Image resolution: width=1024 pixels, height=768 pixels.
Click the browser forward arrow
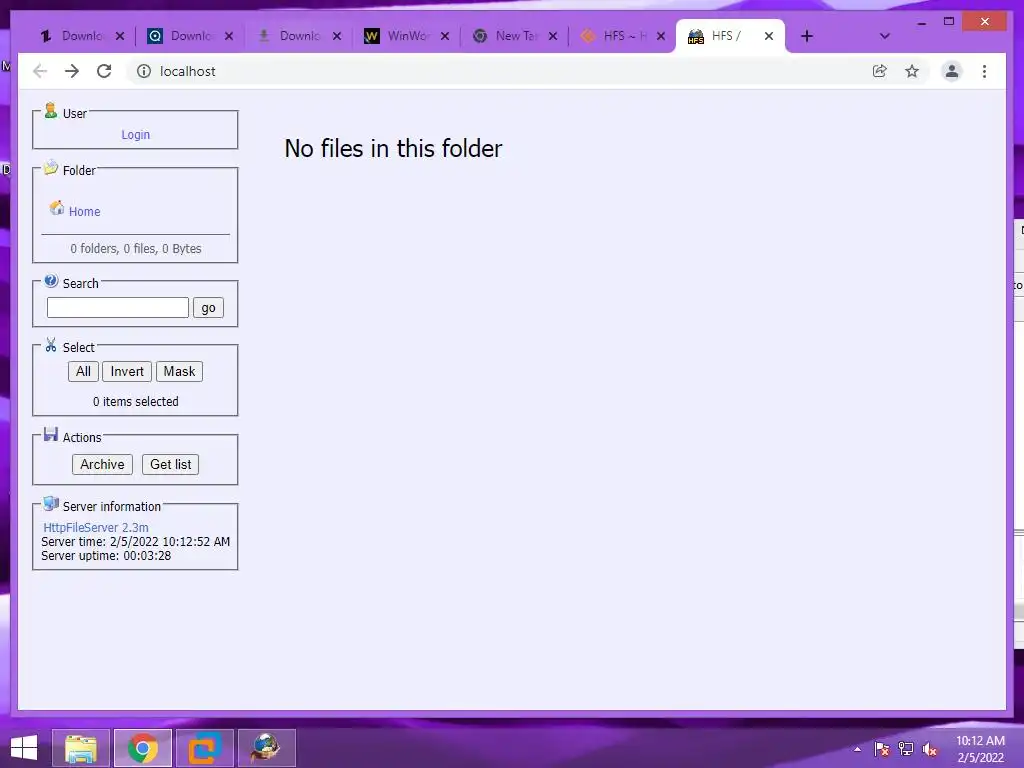point(72,71)
